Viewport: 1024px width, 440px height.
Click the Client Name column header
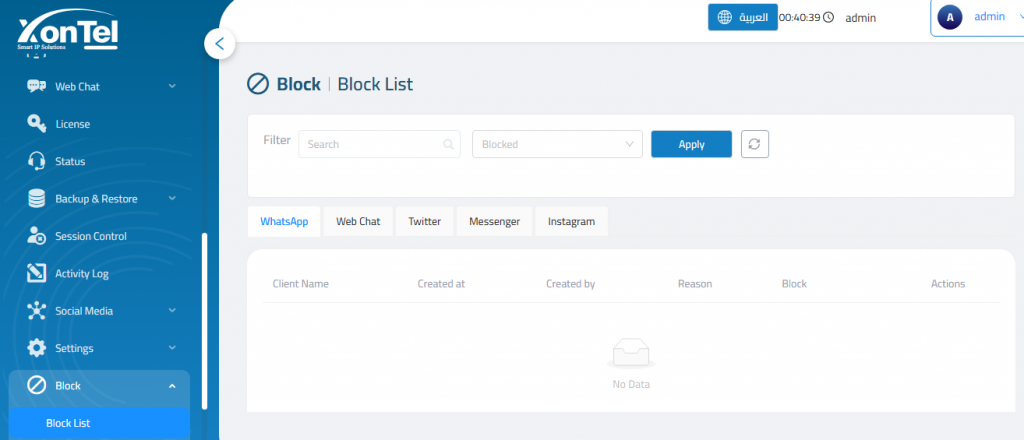click(300, 284)
